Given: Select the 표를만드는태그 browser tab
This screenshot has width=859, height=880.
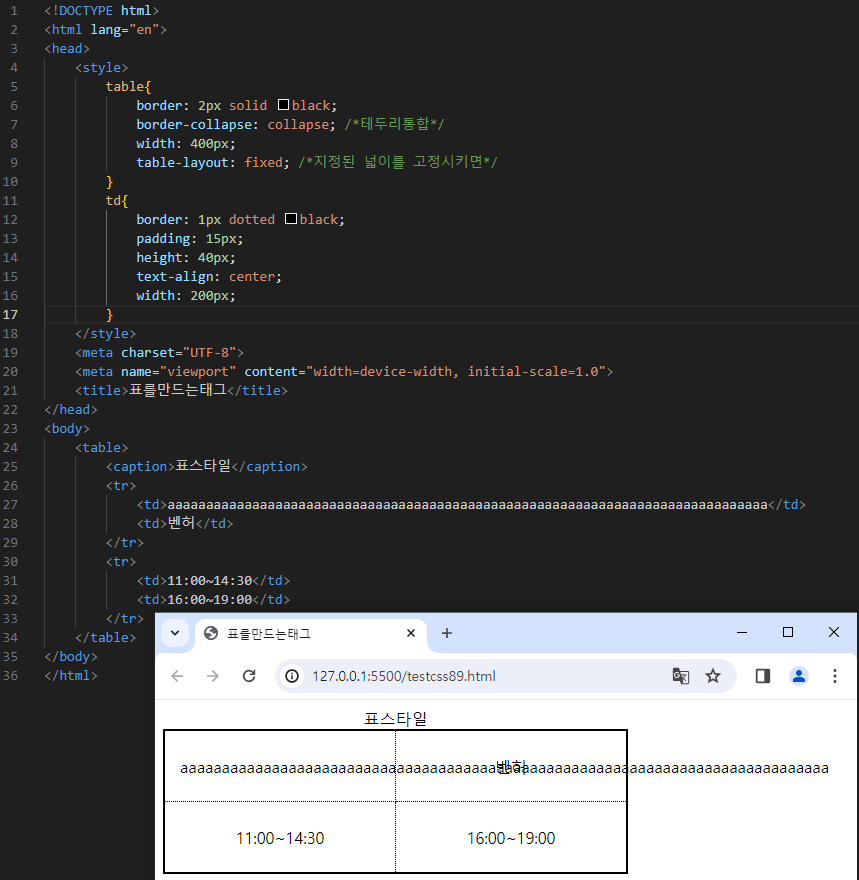Looking at the screenshot, I should point(310,634).
